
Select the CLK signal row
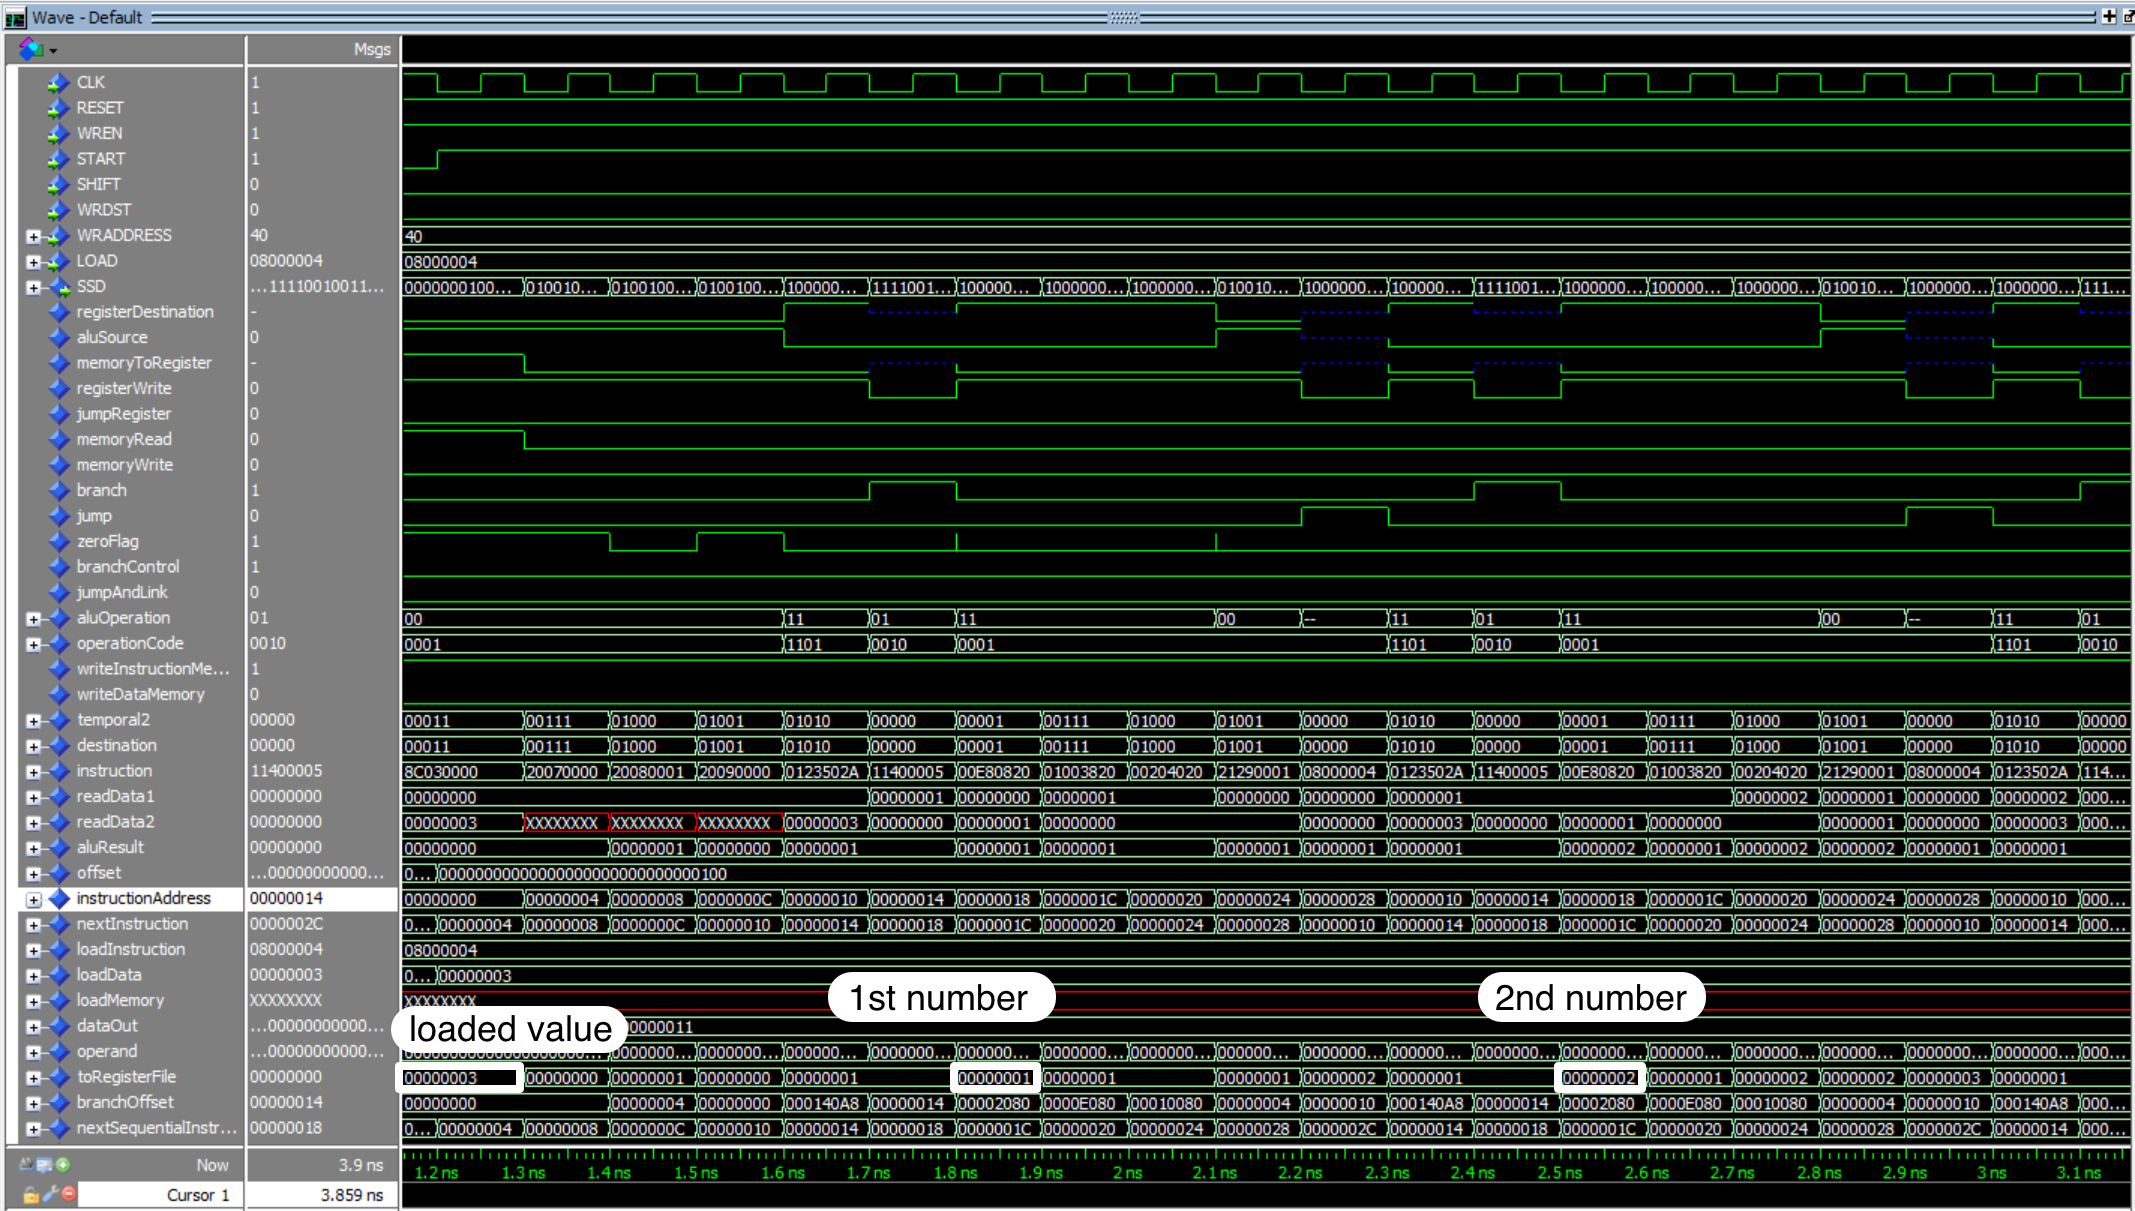point(91,83)
